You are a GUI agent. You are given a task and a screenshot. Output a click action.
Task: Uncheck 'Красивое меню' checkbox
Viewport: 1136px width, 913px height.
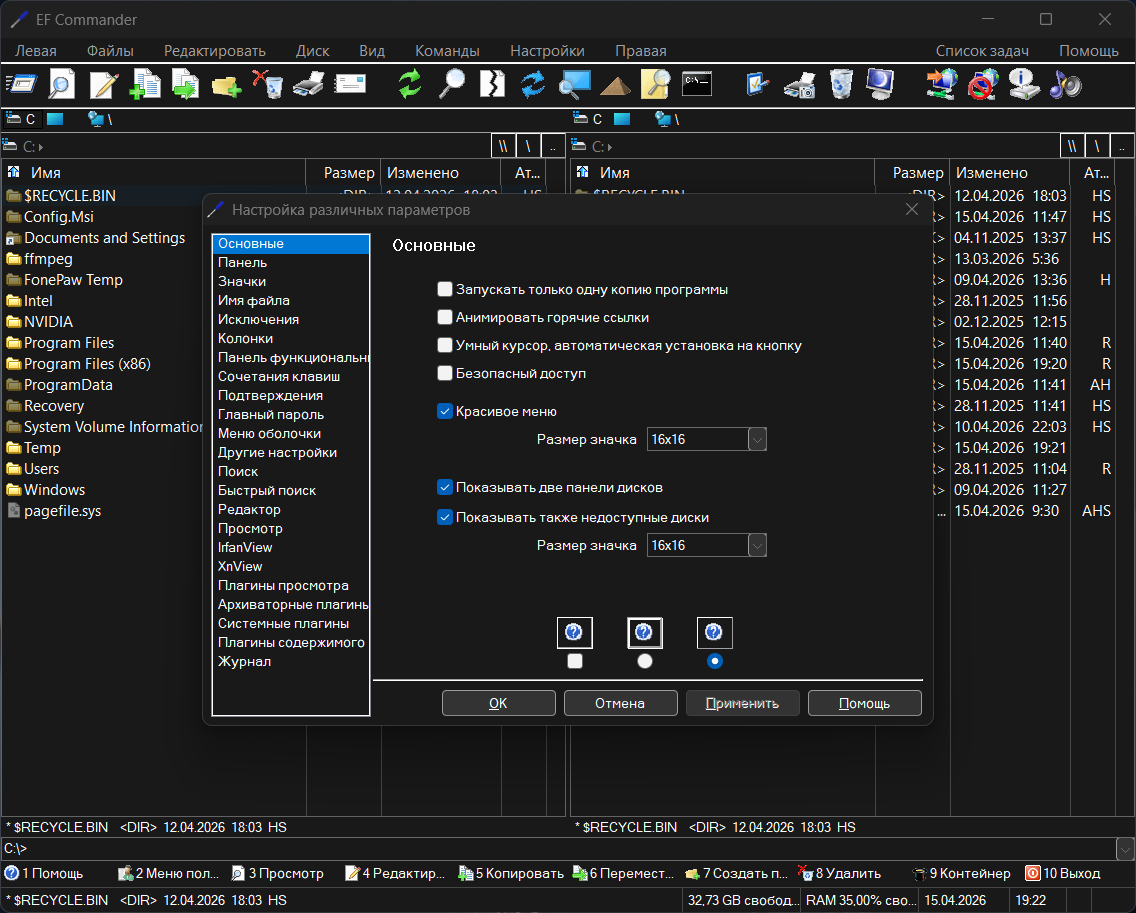(x=445, y=412)
